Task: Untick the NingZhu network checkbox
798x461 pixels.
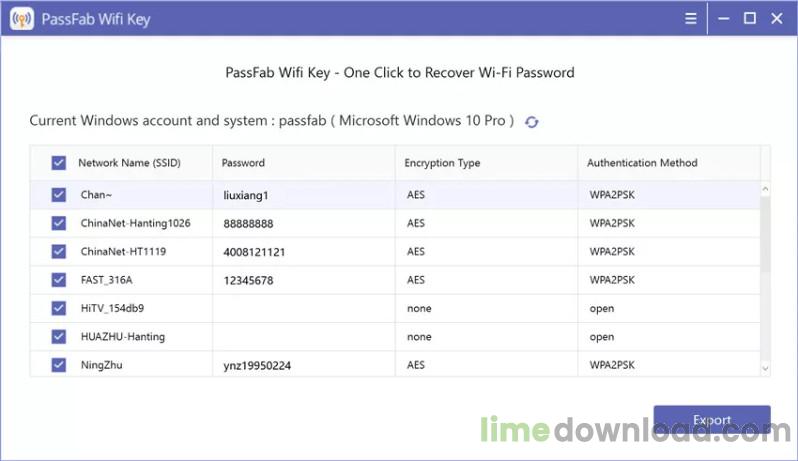Action: coord(58,365)
